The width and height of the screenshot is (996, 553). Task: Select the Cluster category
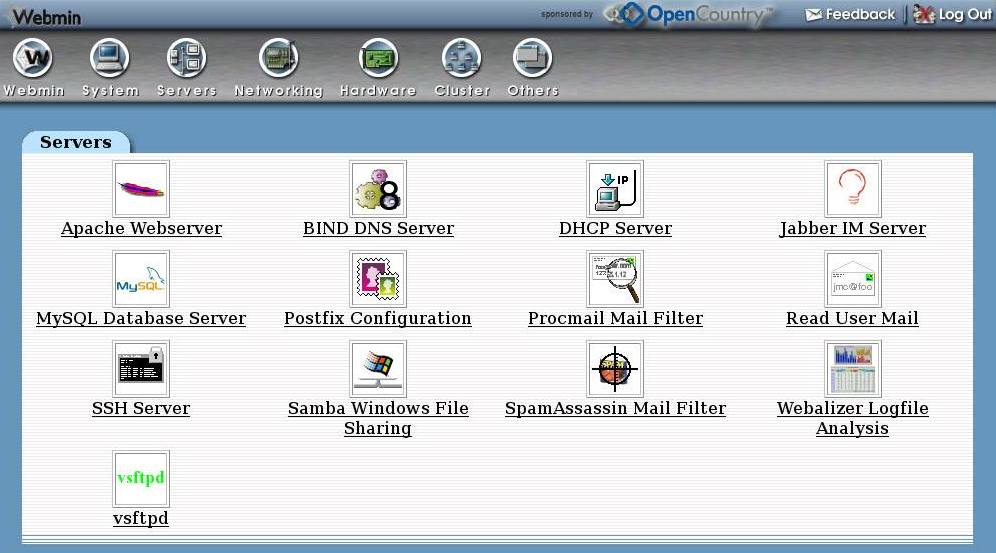pyautogui.click(x=462, y=60)
